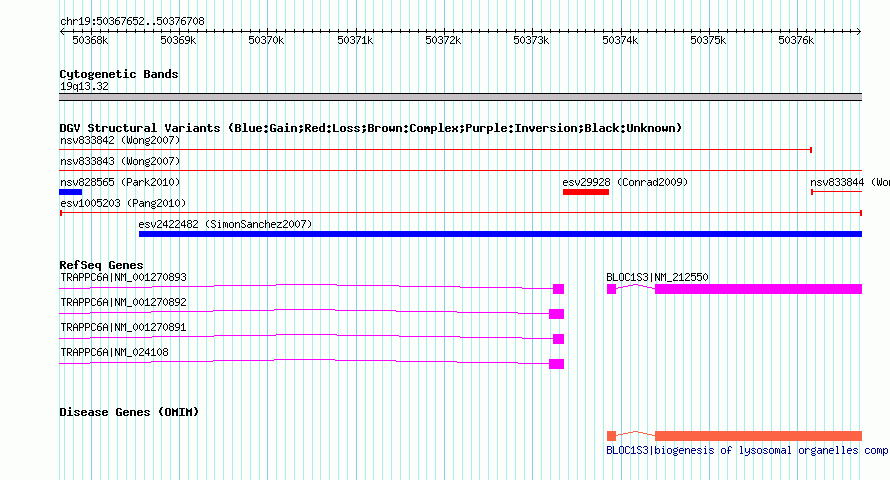Click the thin red esv1005203 variant line

point(460,213)
